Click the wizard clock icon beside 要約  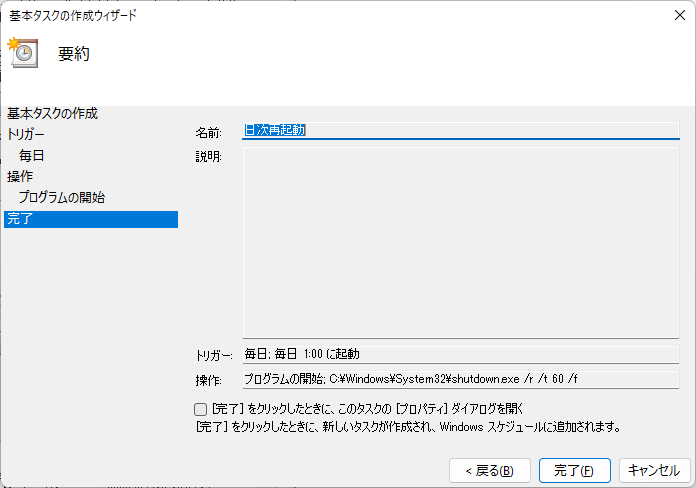point(23,53)
